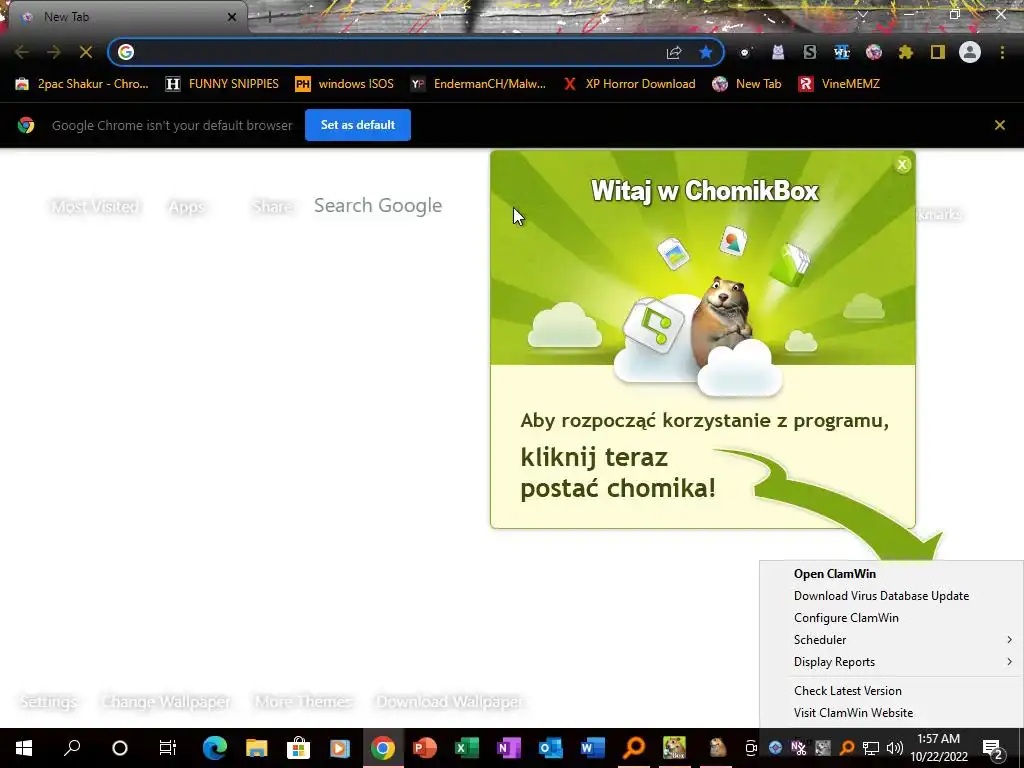Open the Extensions puzzle piece menu
Viewport: 1024px width, 768px height.
[x=906, y=52]
